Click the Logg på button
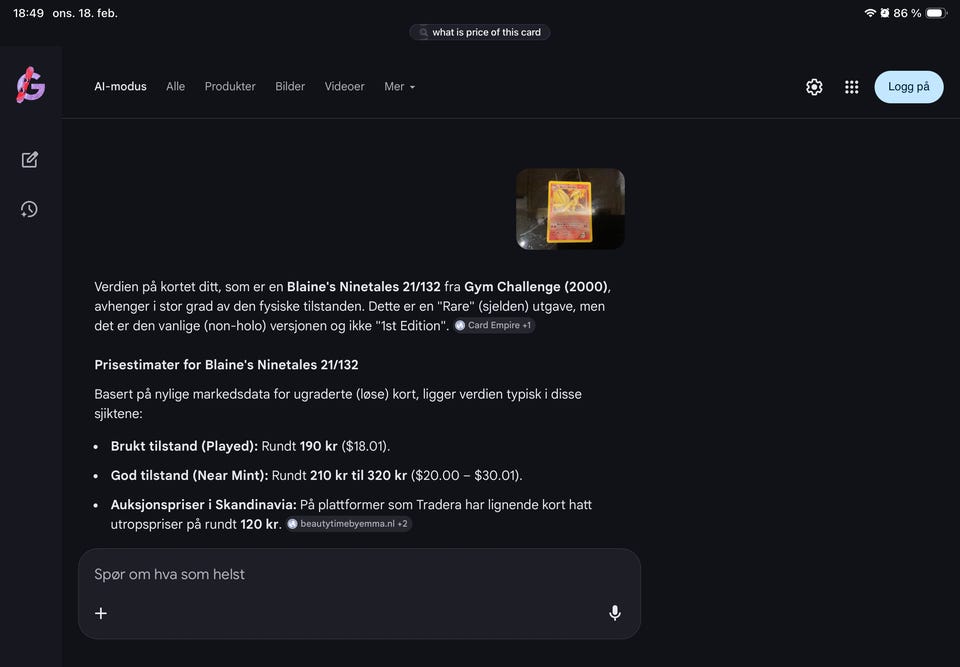 pyautogui.click(x=909, y=87)
